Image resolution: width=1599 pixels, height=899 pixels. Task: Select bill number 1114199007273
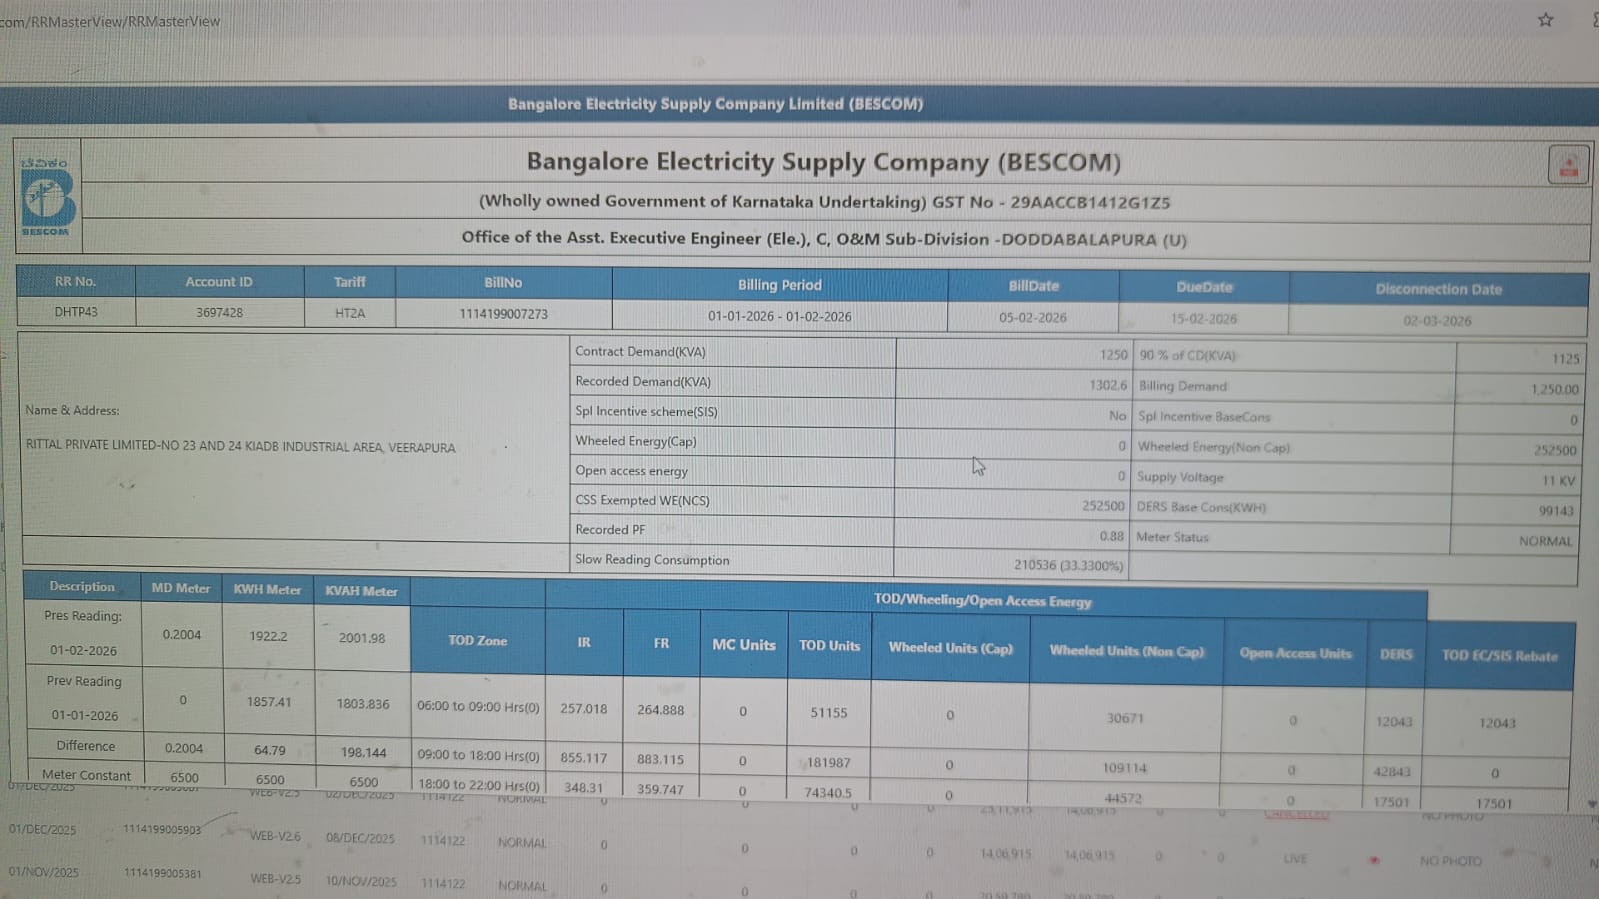(x=503, y=314)
